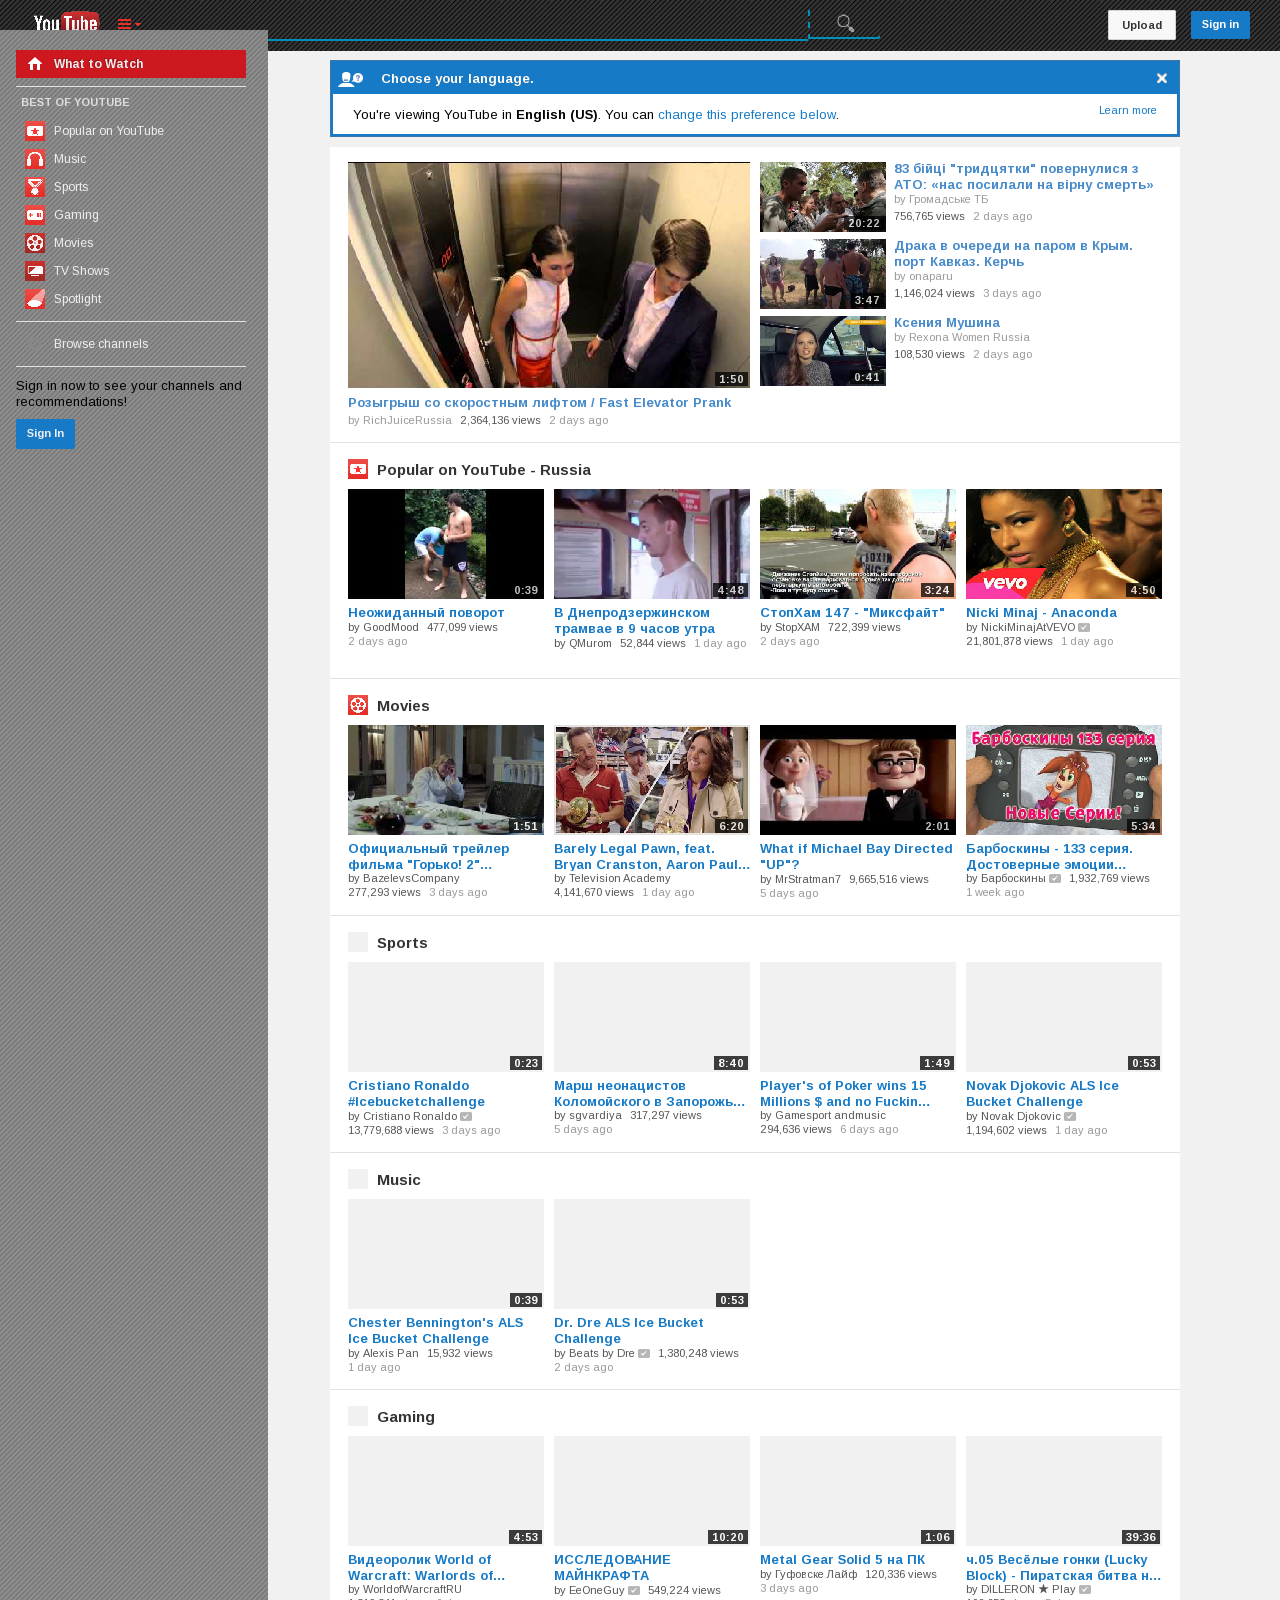The width and height of the screenshot is (1280, 1600).
Task: Open Learn more link in banner
Action: point(1128,110)
